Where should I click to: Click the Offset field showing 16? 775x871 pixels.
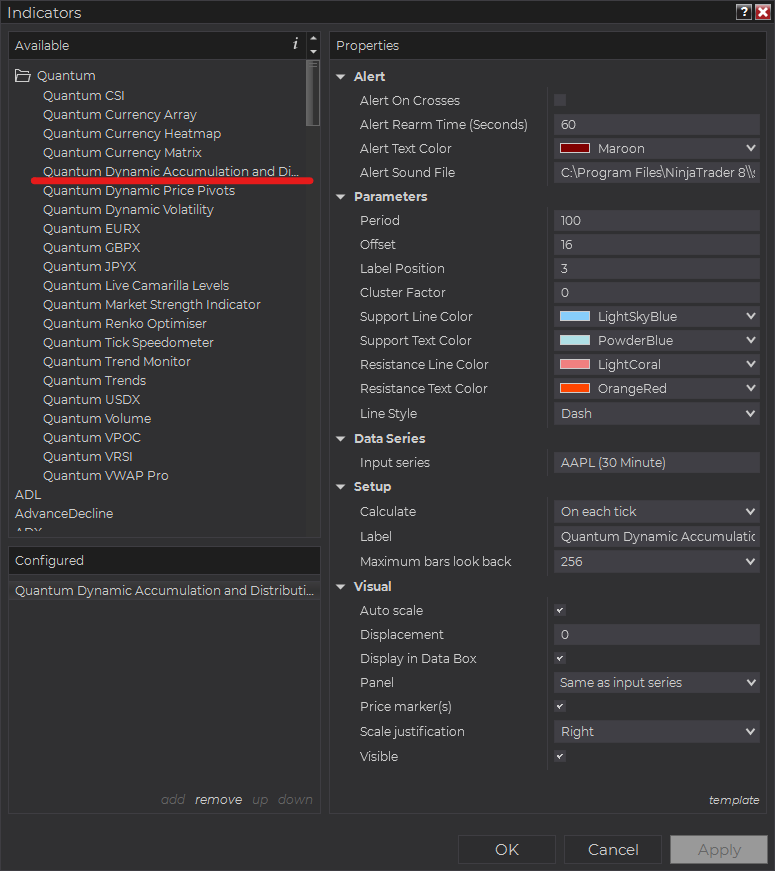click(657, 244)
